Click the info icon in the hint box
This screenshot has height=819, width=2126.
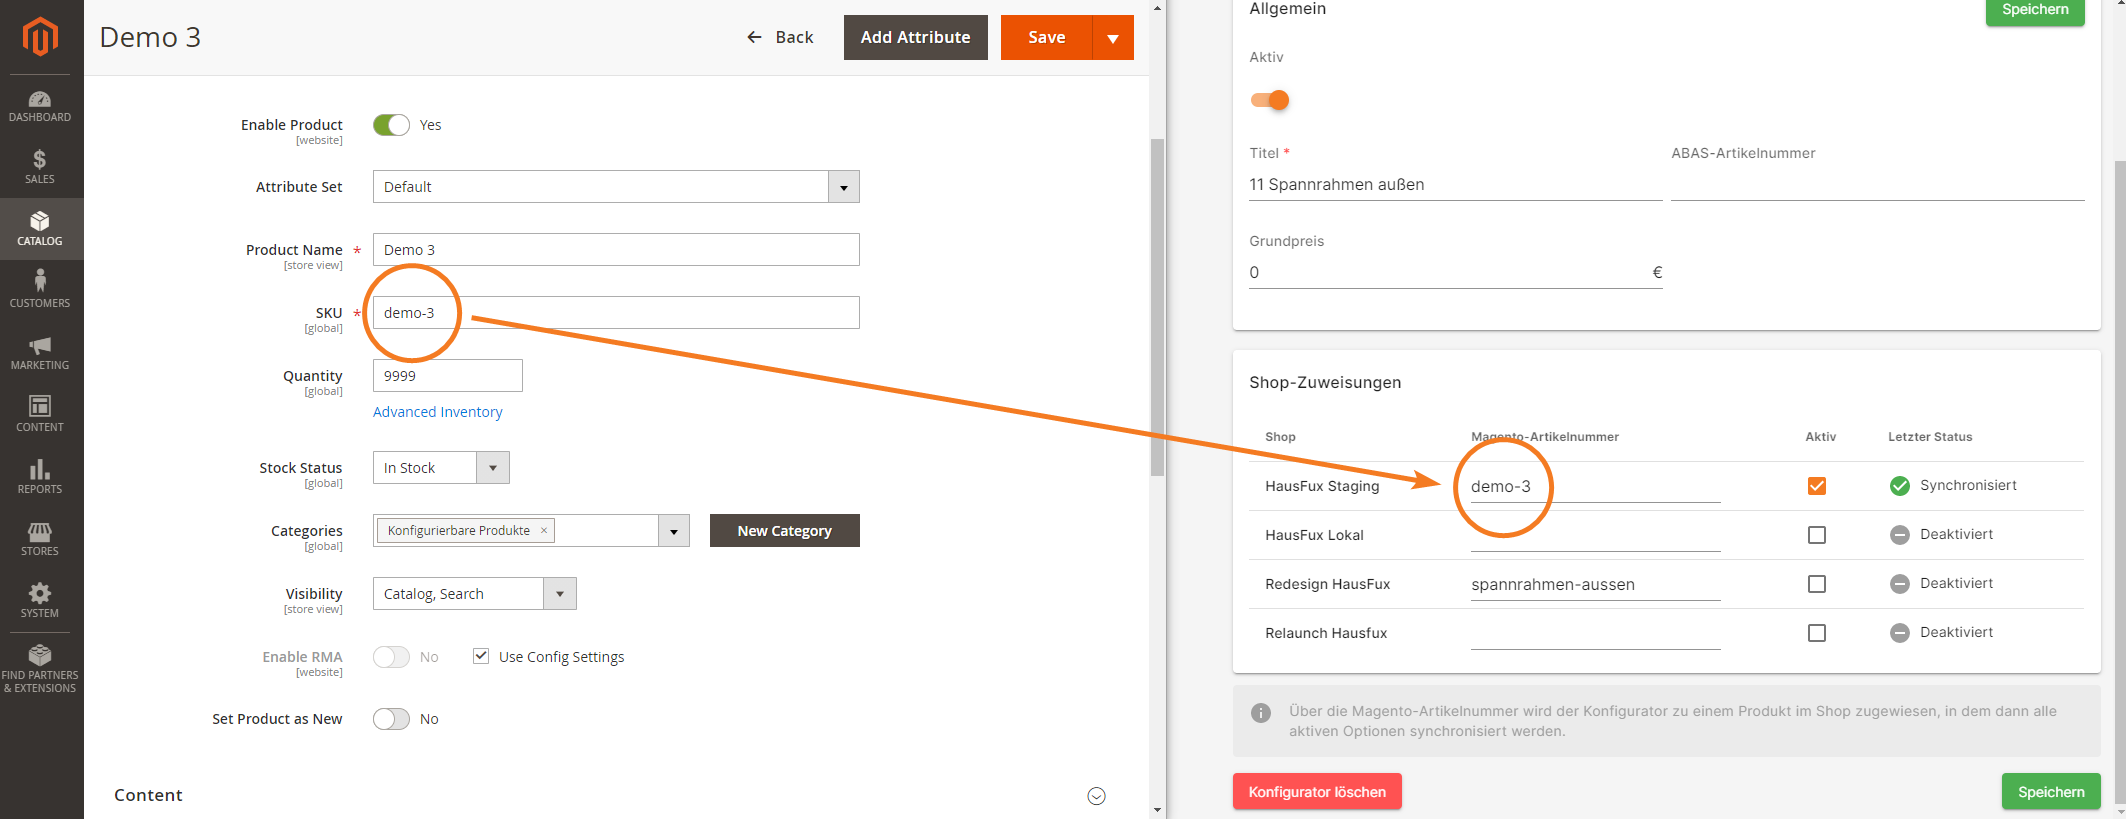point(1261,713)
